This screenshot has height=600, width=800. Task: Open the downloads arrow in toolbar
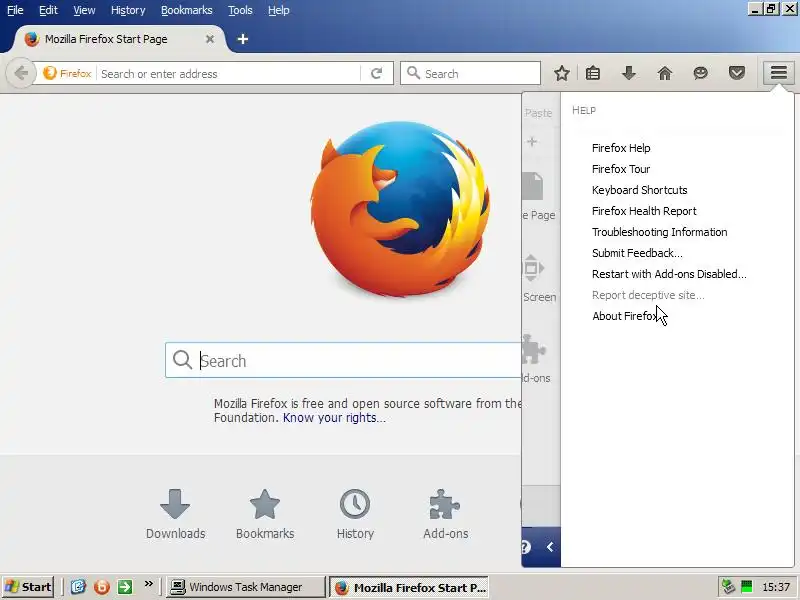[629, 73]
